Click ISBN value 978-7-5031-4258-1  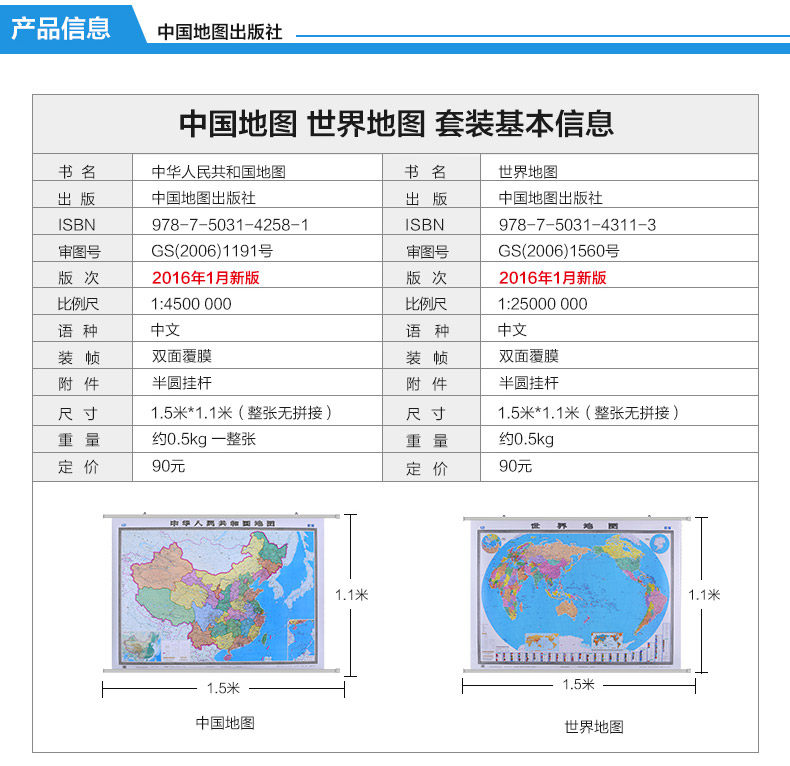230,225
